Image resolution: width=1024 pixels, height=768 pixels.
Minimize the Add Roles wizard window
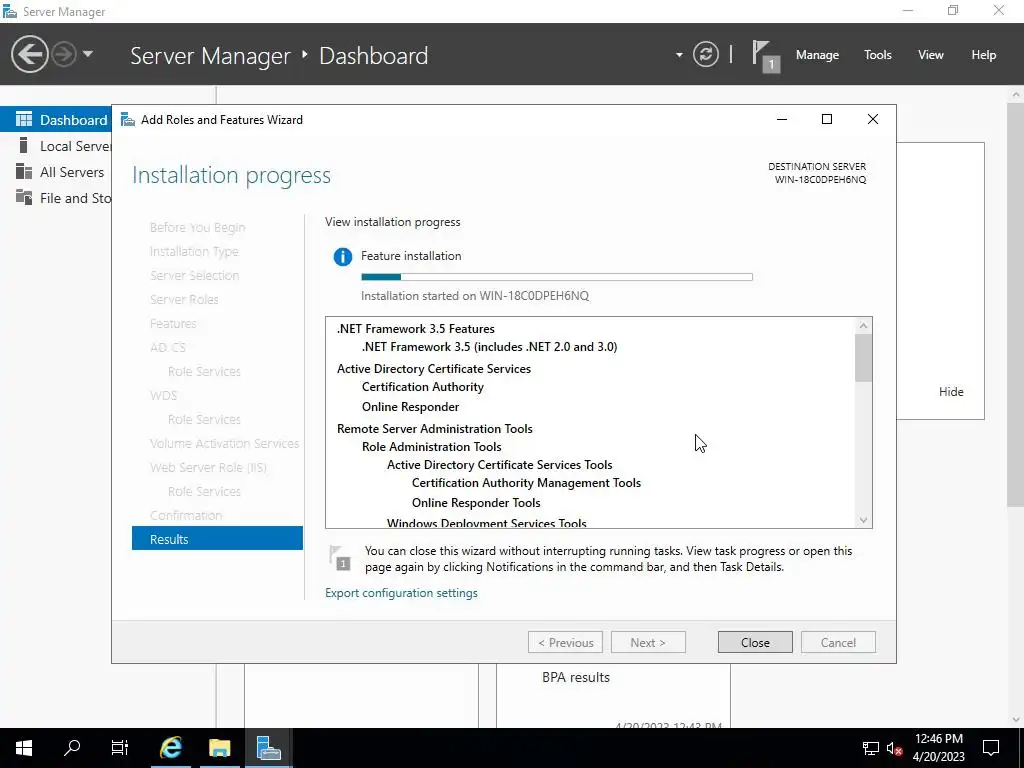click(x=782, y=119)
